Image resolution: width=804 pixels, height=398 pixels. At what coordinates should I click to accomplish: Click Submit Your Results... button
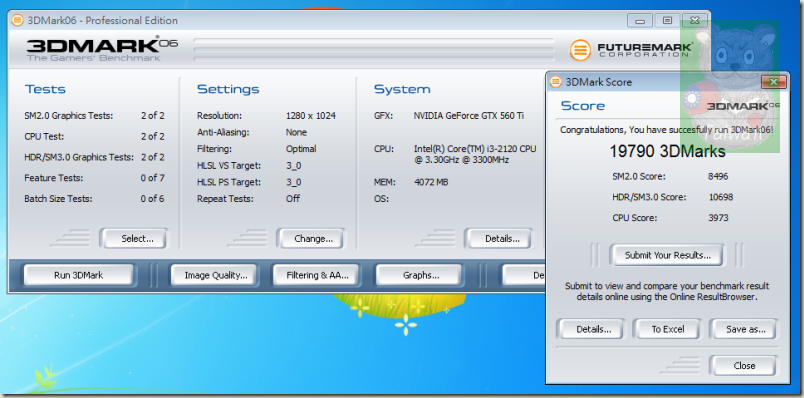[667, 255]
